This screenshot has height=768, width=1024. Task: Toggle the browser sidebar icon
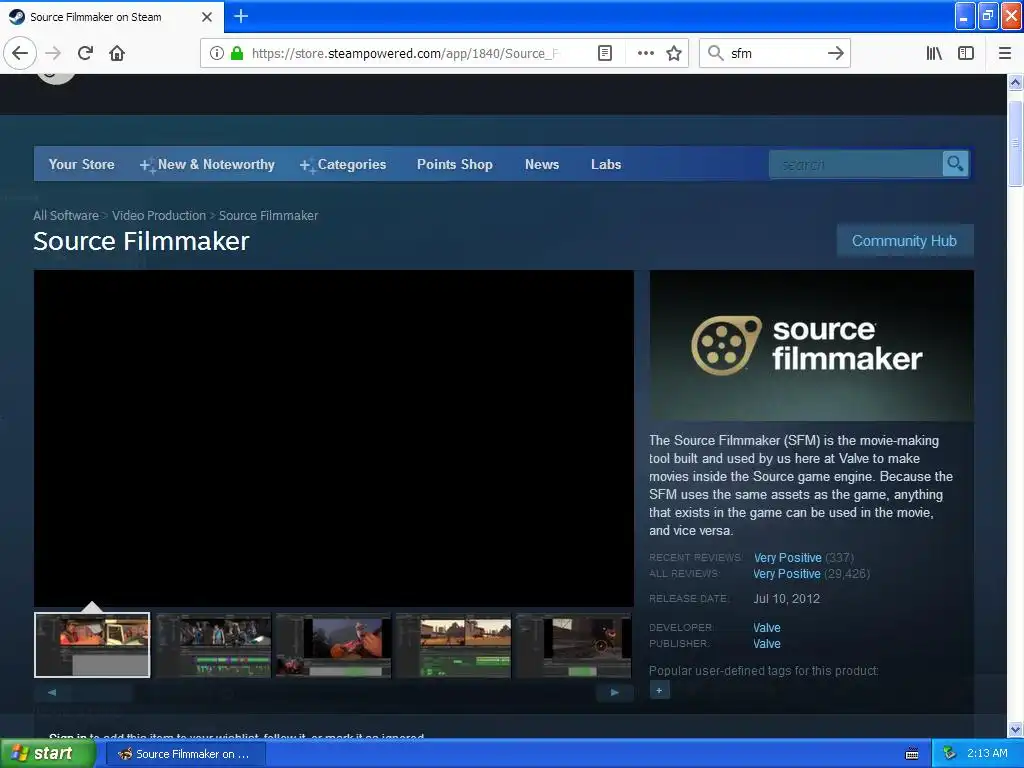(966, 53)
